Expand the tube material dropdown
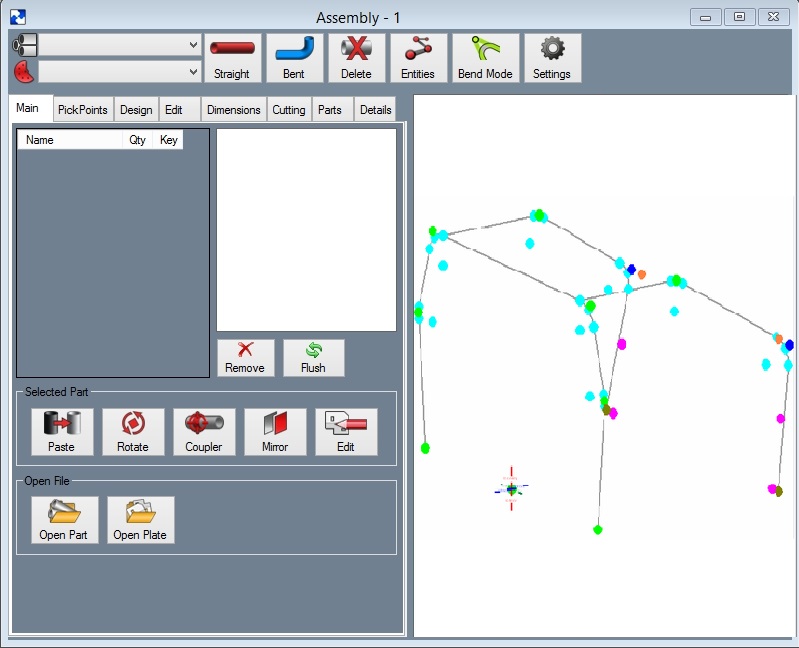Viewport: 799px width, 648px height. pyautogui.click(x=120, y=45)
